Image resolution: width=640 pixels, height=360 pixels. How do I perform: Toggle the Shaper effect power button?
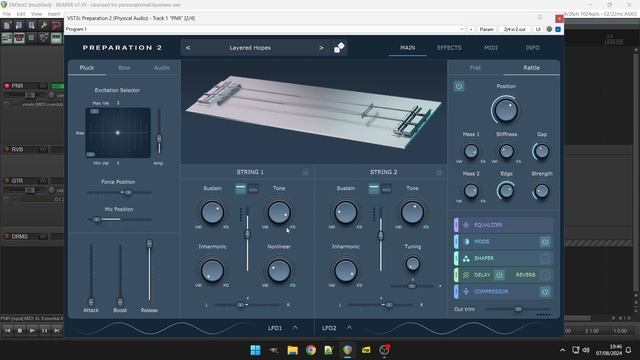click(x=545, y=258)
